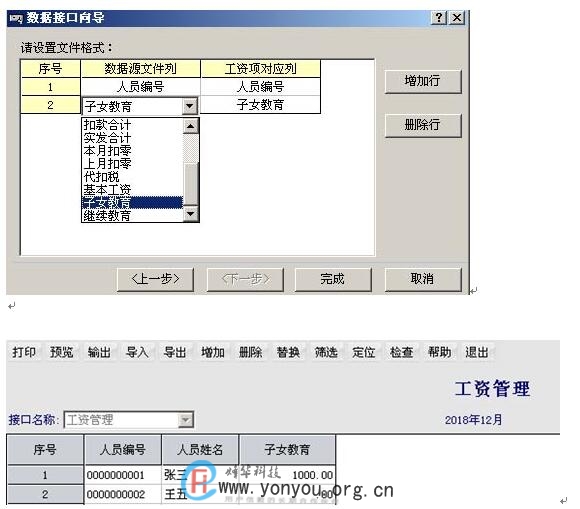This screenshot has width=580, height=509.
Task: Select 基本工资 in the dropdown list
Action: (107, 190)
